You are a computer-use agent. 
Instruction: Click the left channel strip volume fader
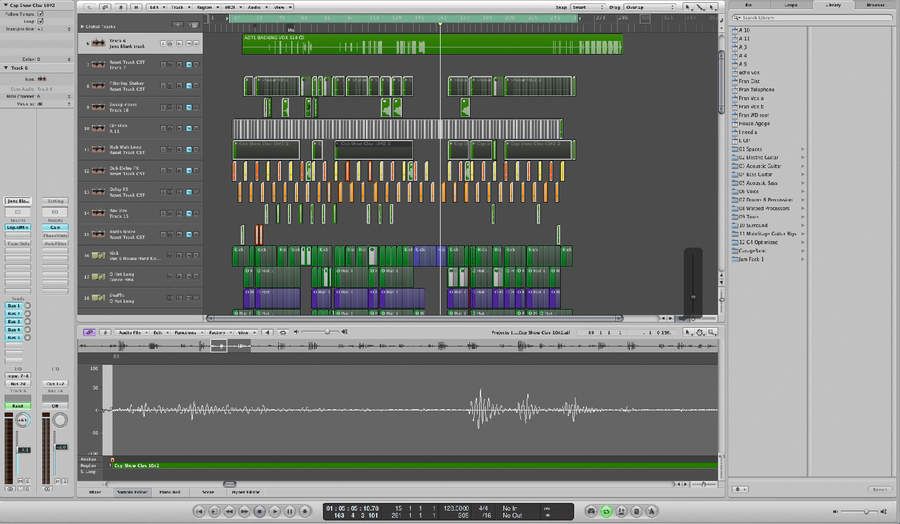coord(24,450)
